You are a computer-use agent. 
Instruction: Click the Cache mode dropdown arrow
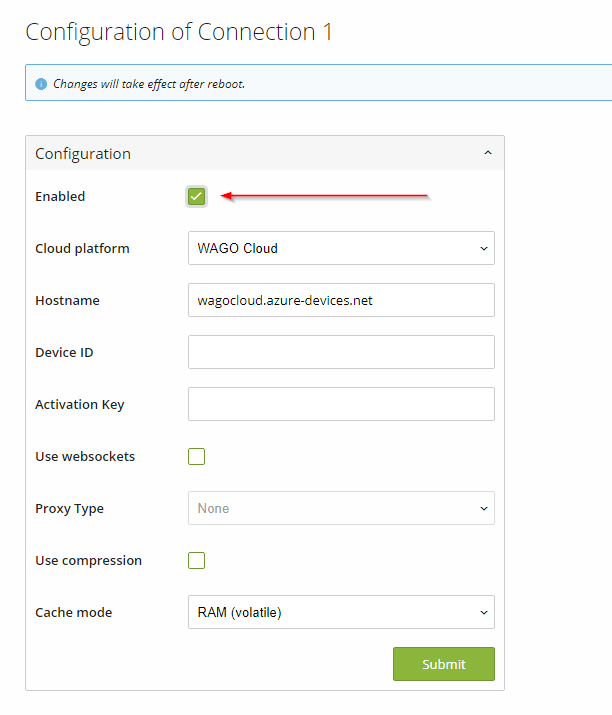[x=484, y=612]
